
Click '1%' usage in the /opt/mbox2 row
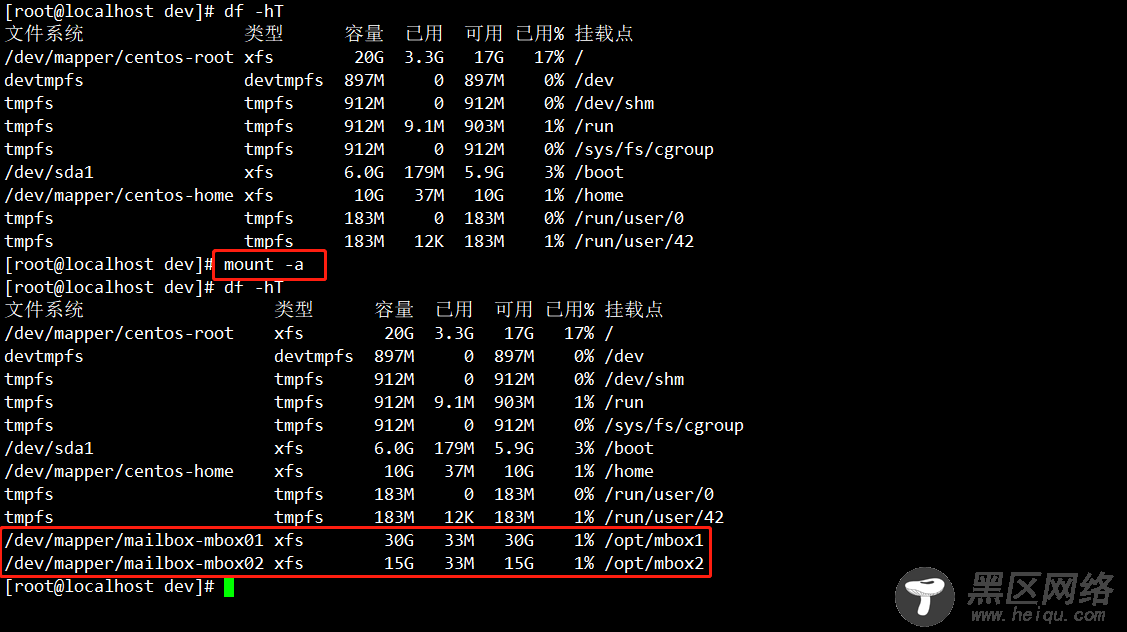pyautogui.click(x=584, y=564)
